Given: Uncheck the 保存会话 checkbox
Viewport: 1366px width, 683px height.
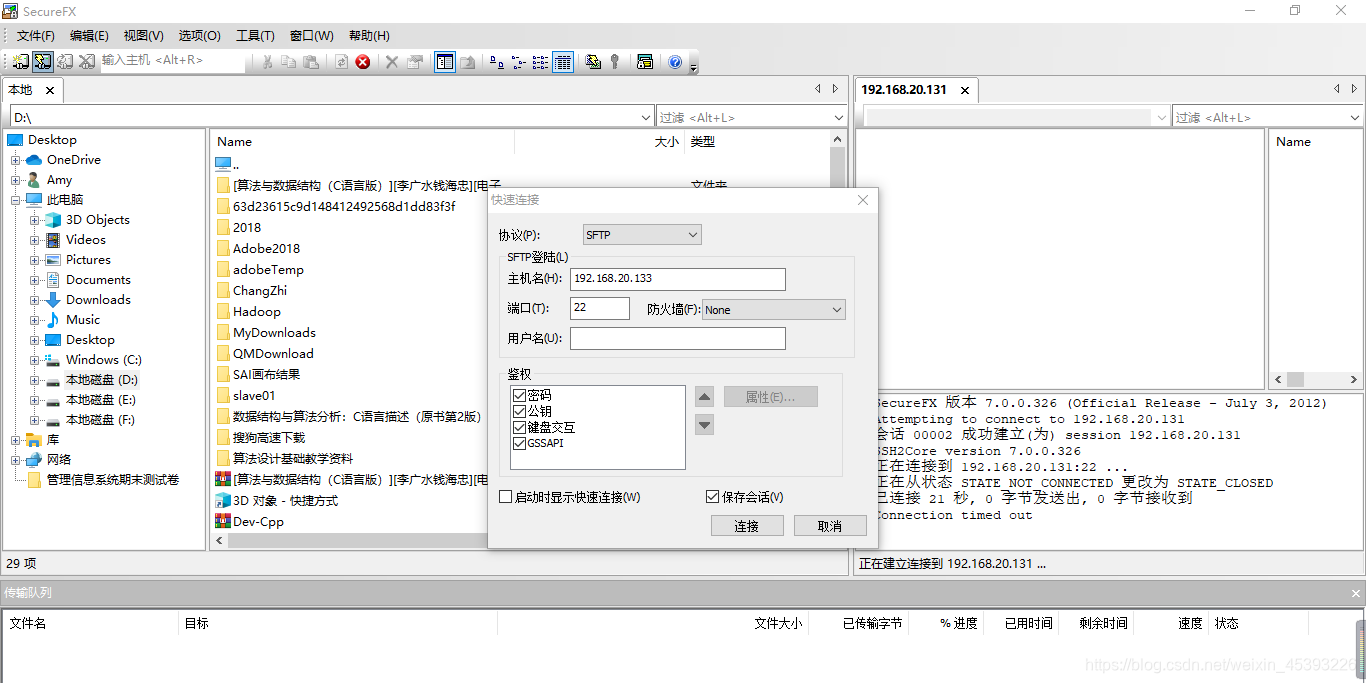Looking at the screenshot, I should 712,497.
